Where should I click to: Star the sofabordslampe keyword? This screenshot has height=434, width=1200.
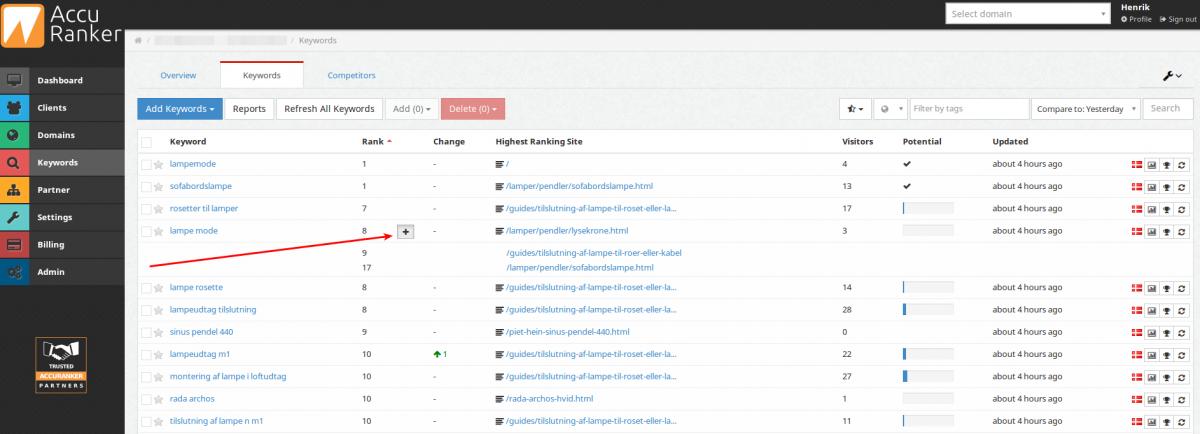159,186
